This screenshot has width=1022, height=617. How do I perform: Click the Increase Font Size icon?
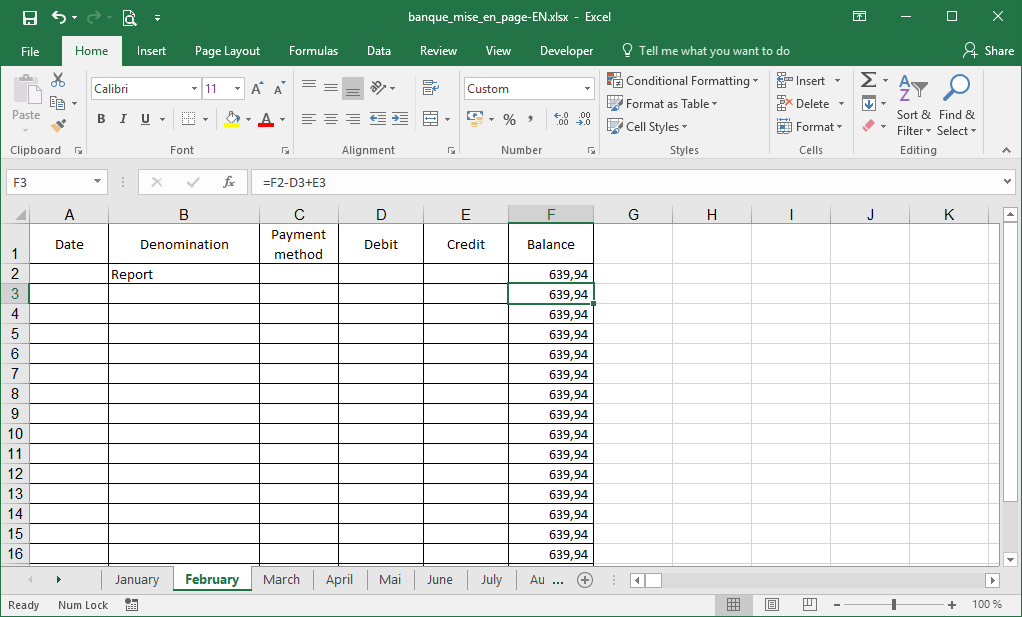(x=258, y=89)
